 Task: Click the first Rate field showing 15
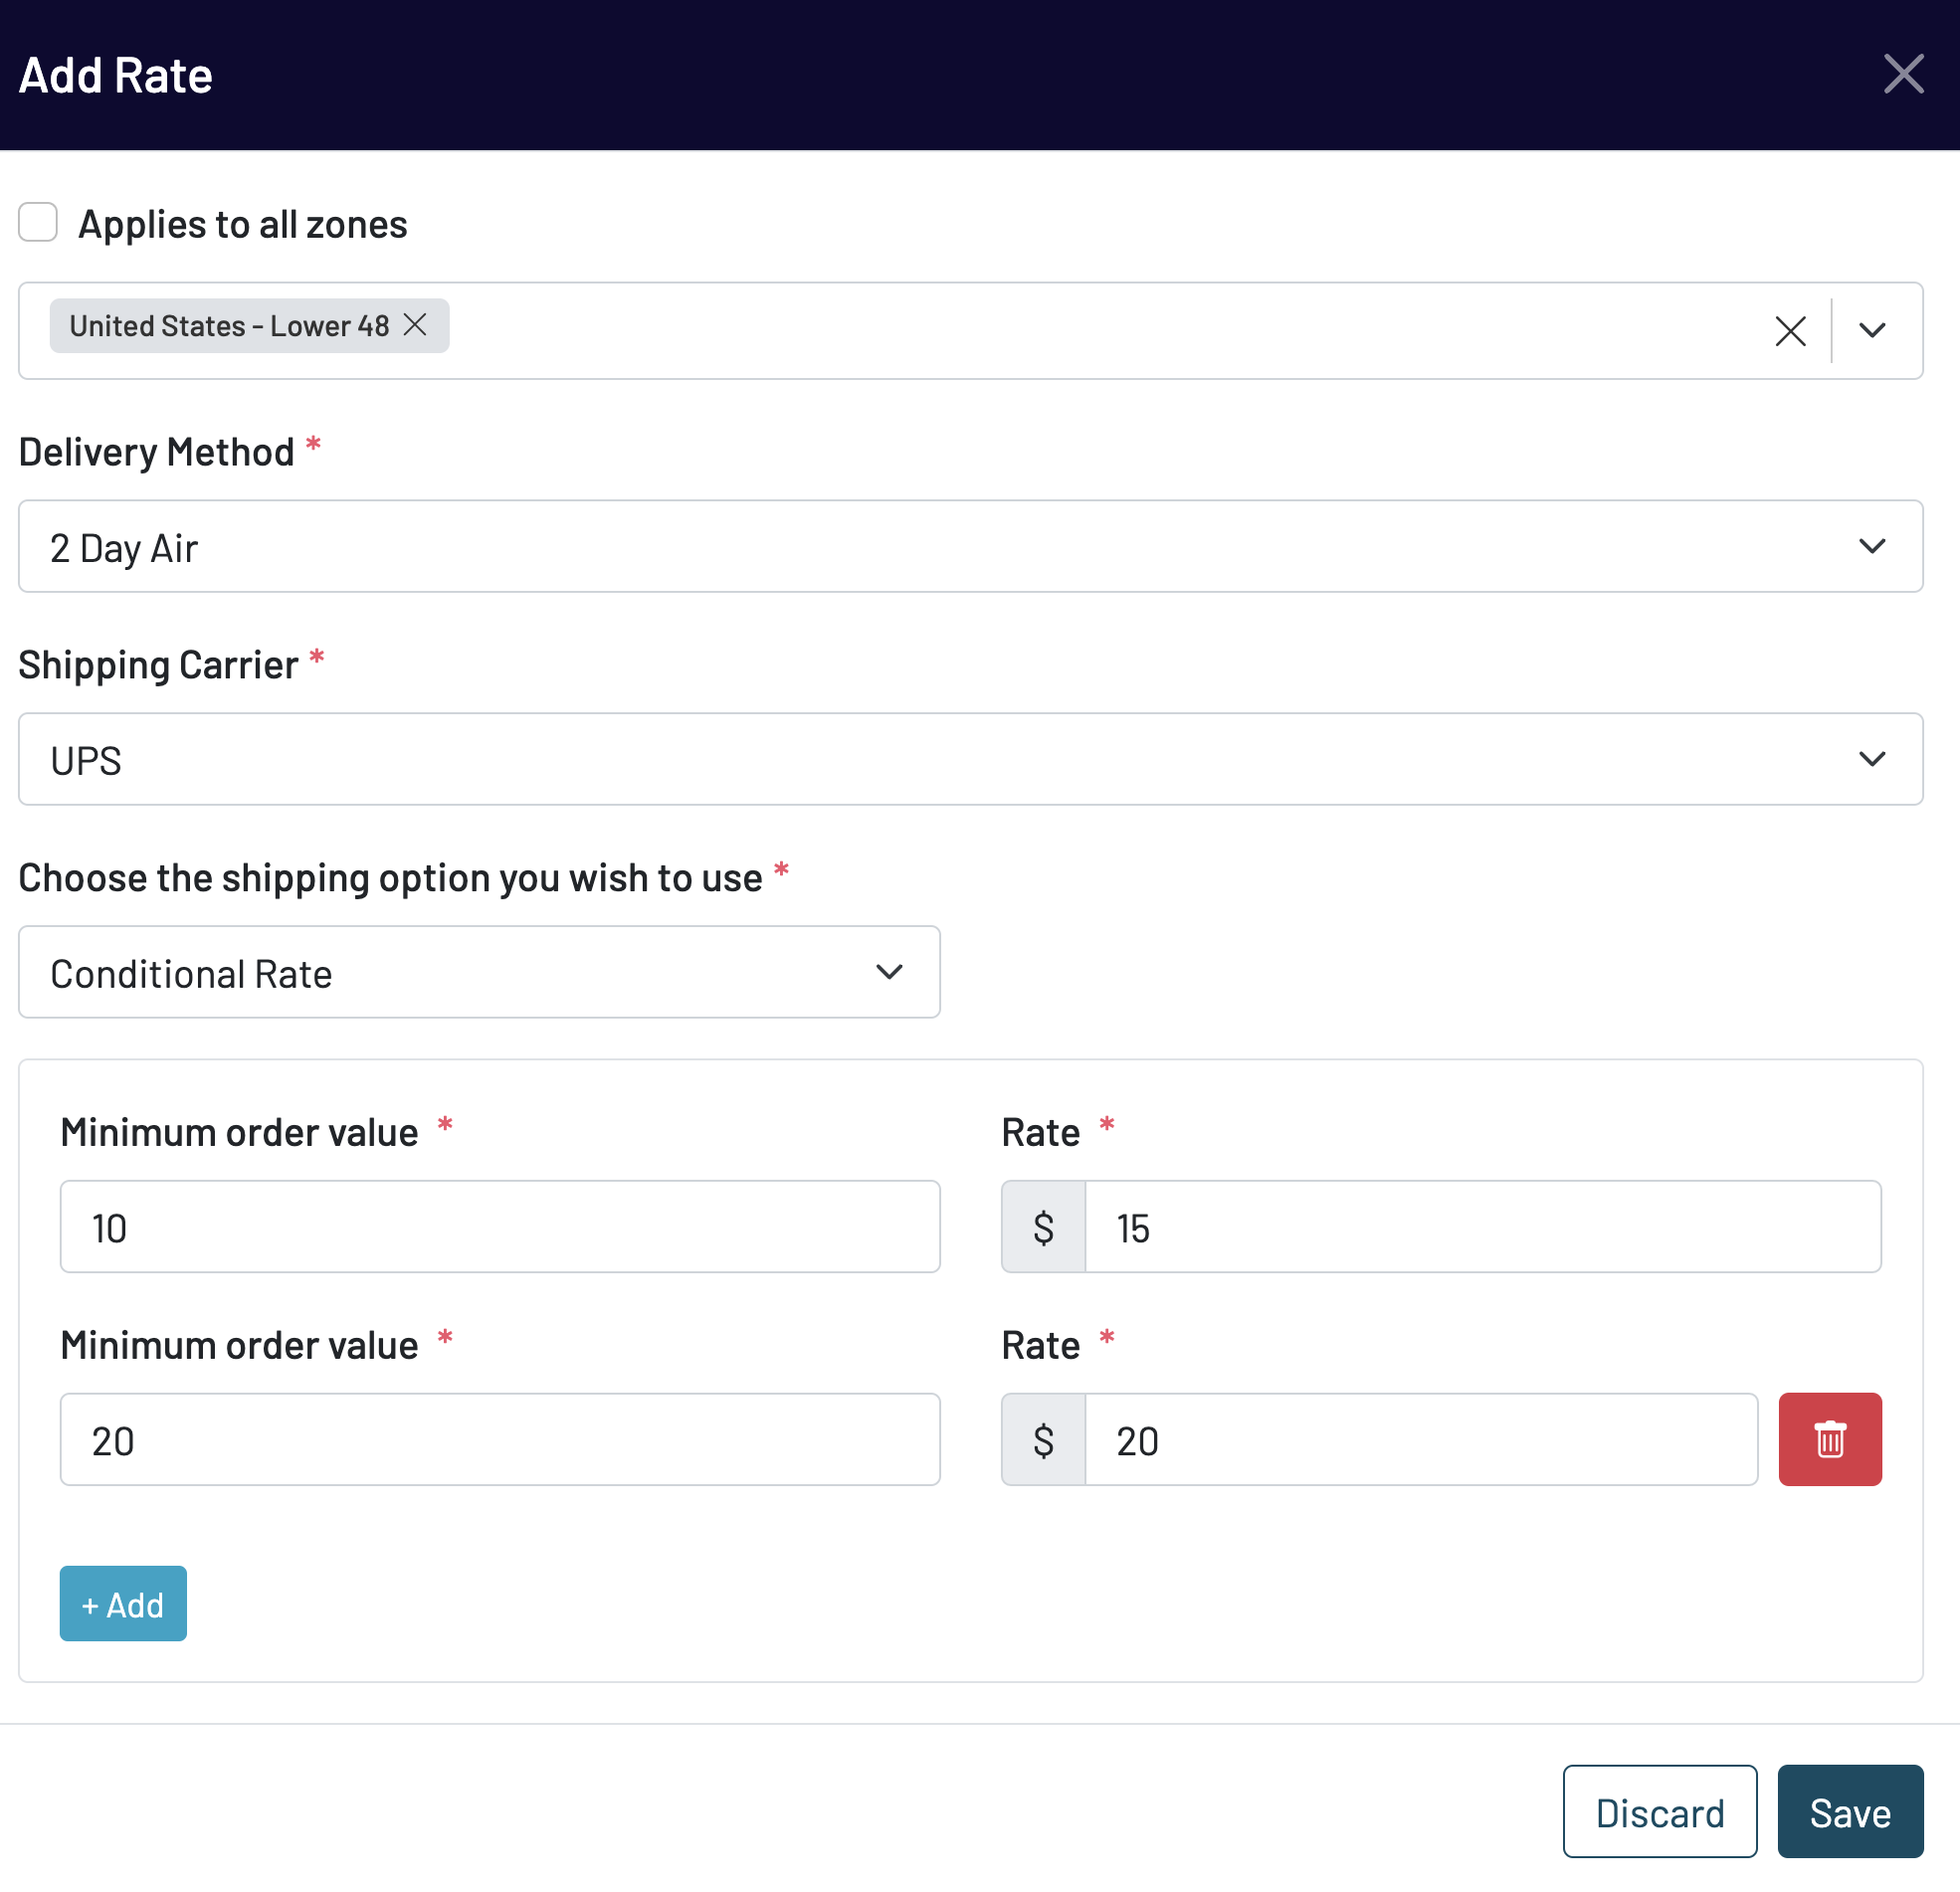coord(1481,1227)
